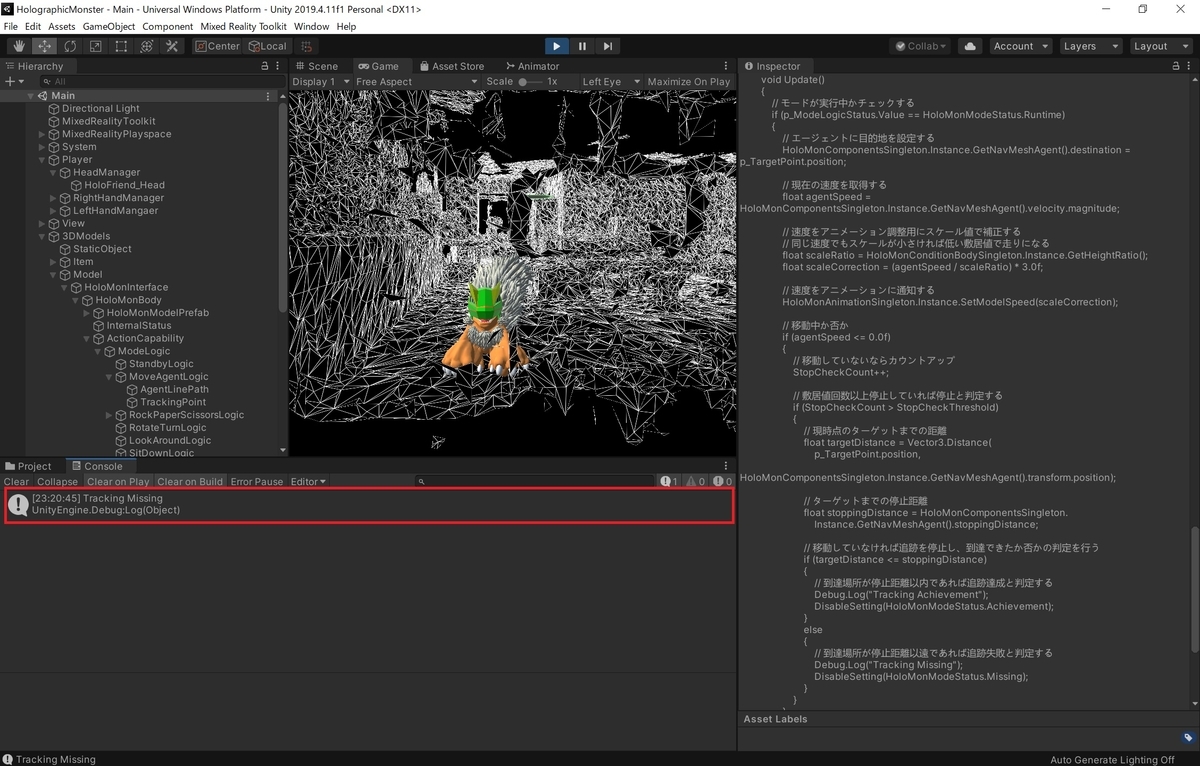
Task: Step one frame forward
Action: pyautogui.click(x=607, y=46)
